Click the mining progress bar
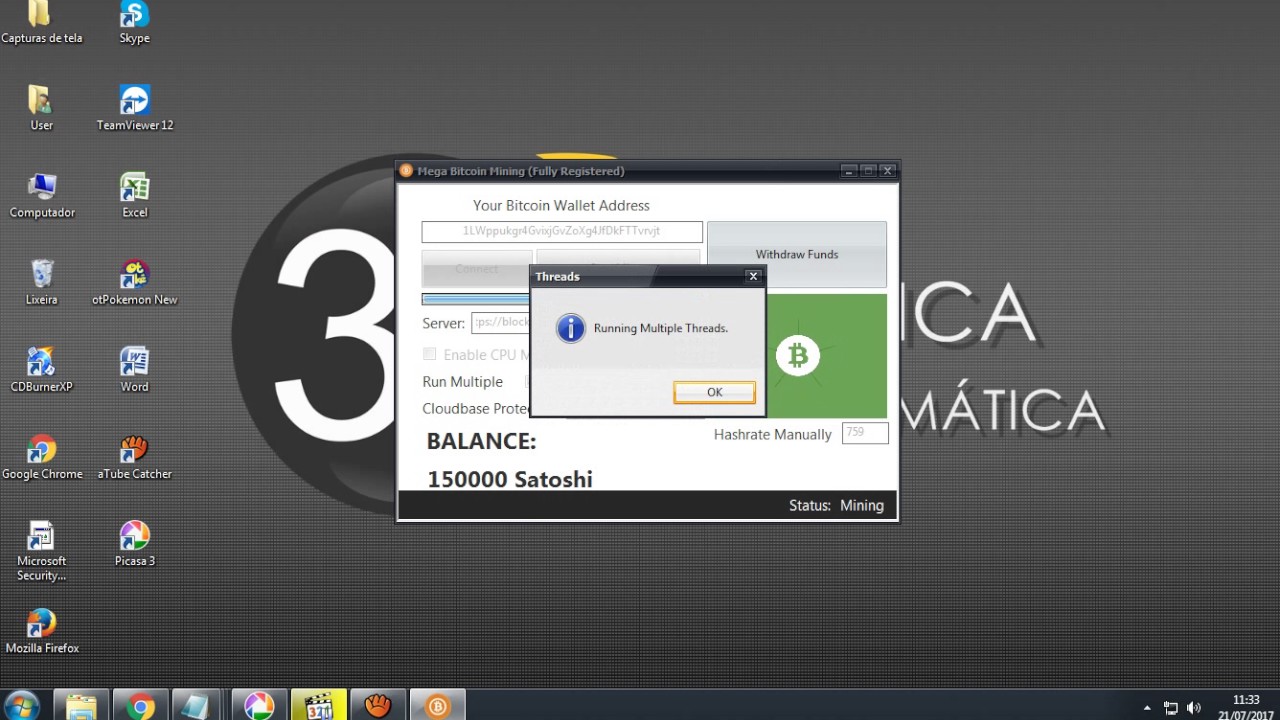The image size is (1280, 720). pos(476,299)
